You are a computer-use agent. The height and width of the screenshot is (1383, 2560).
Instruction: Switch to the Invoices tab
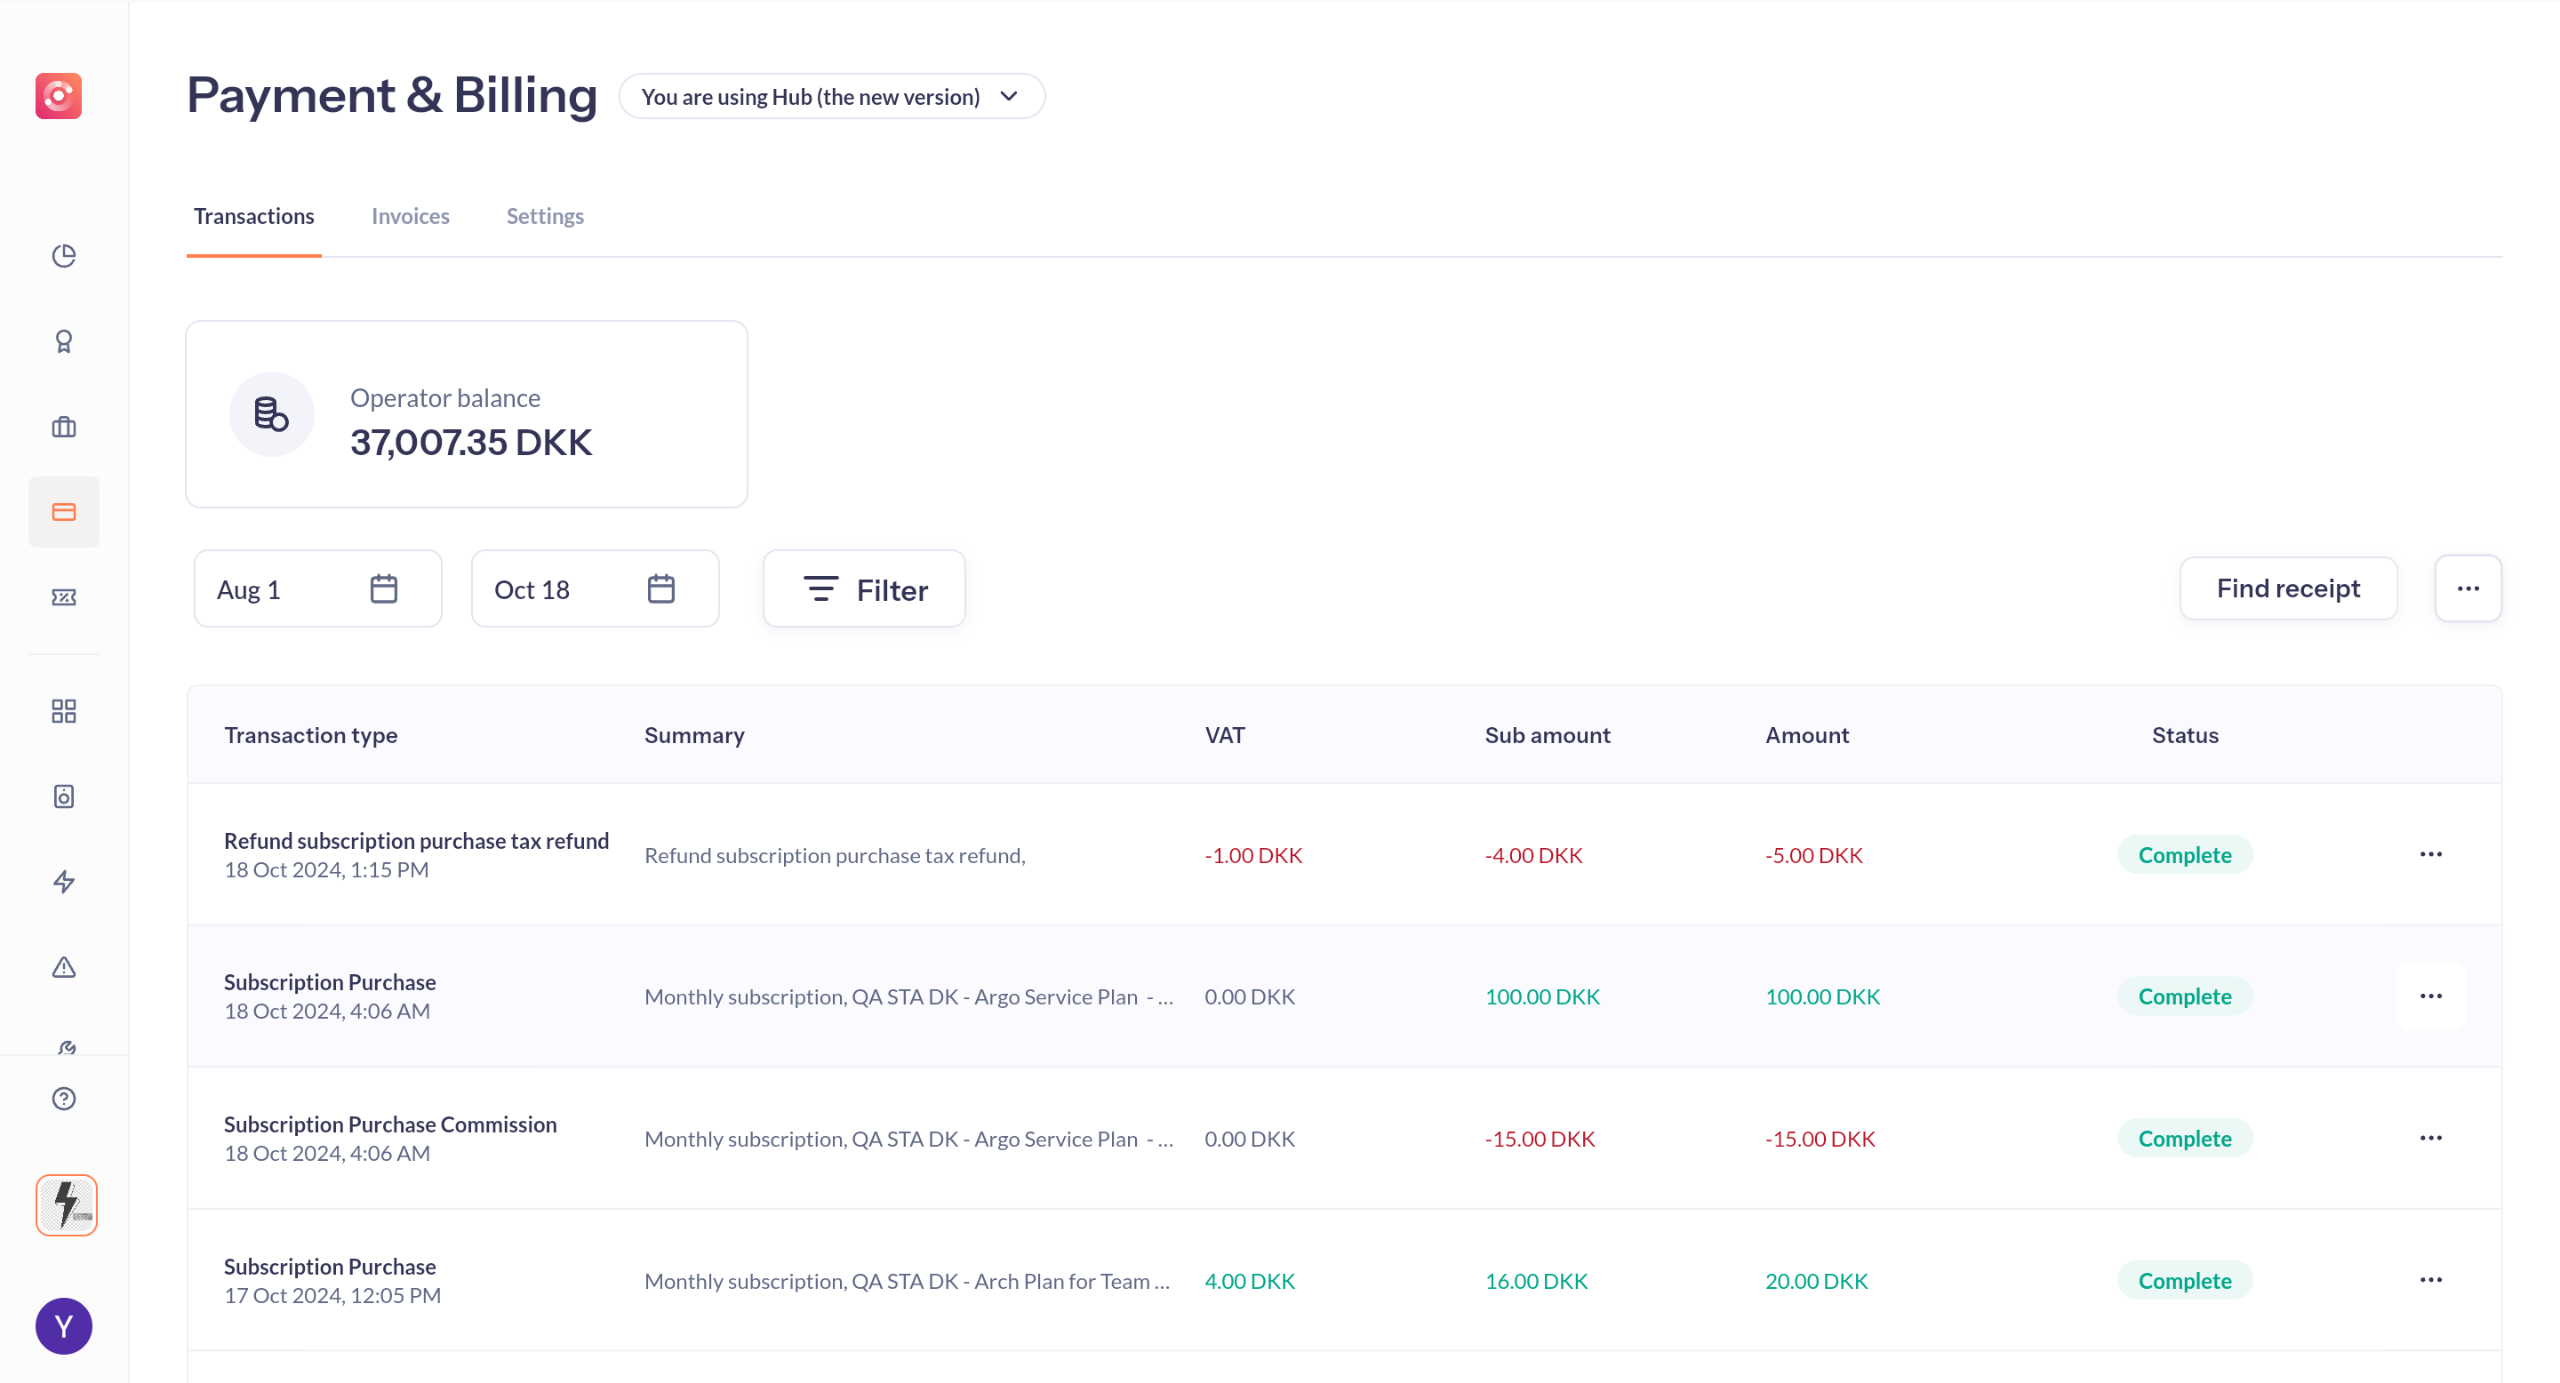pos(410,216)
